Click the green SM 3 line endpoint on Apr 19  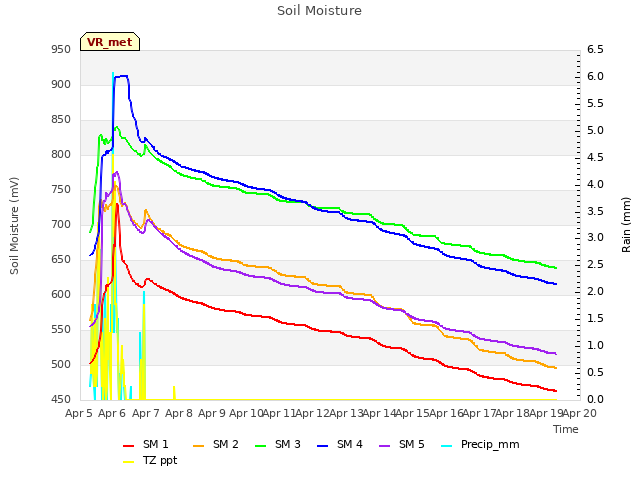tap(556, 268)
